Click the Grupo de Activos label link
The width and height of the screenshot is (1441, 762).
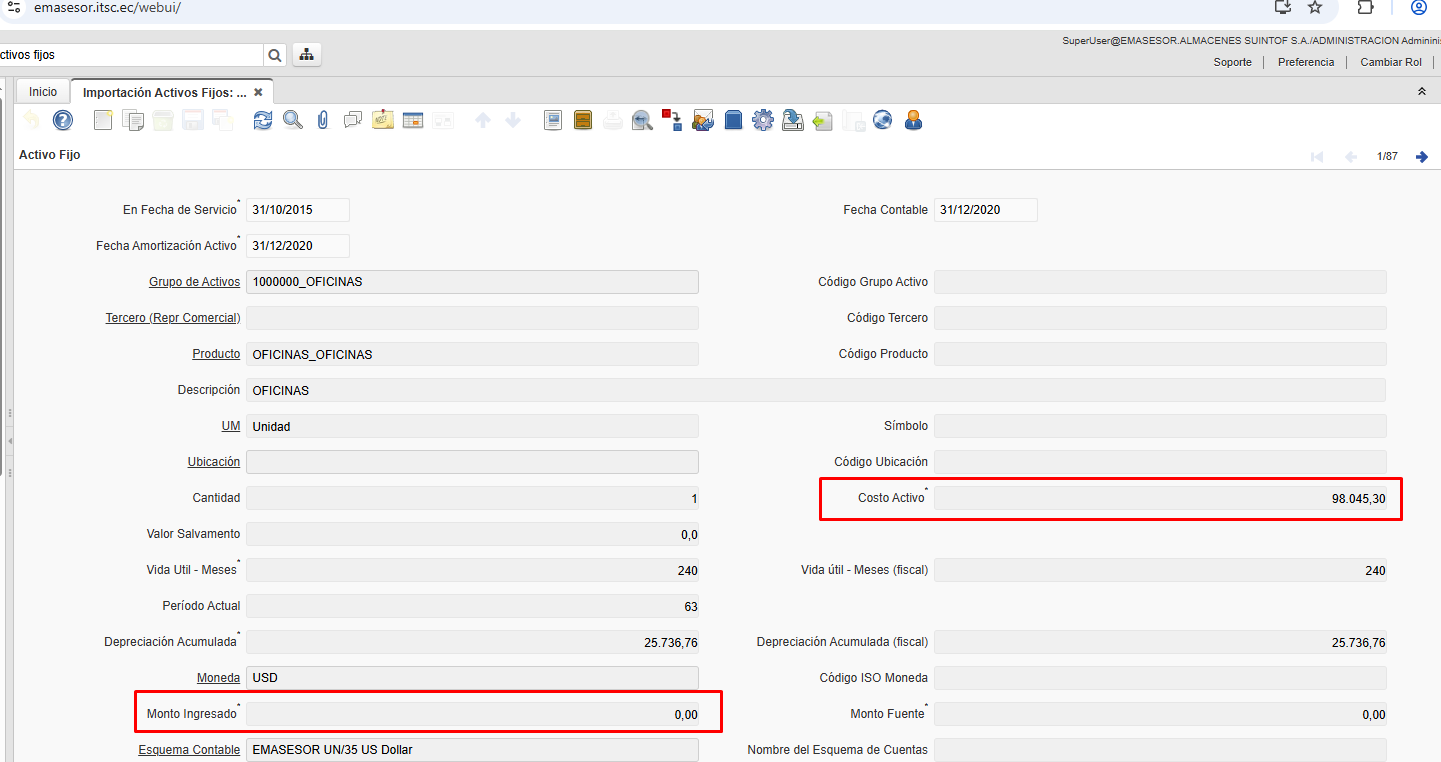coord(194,282)
